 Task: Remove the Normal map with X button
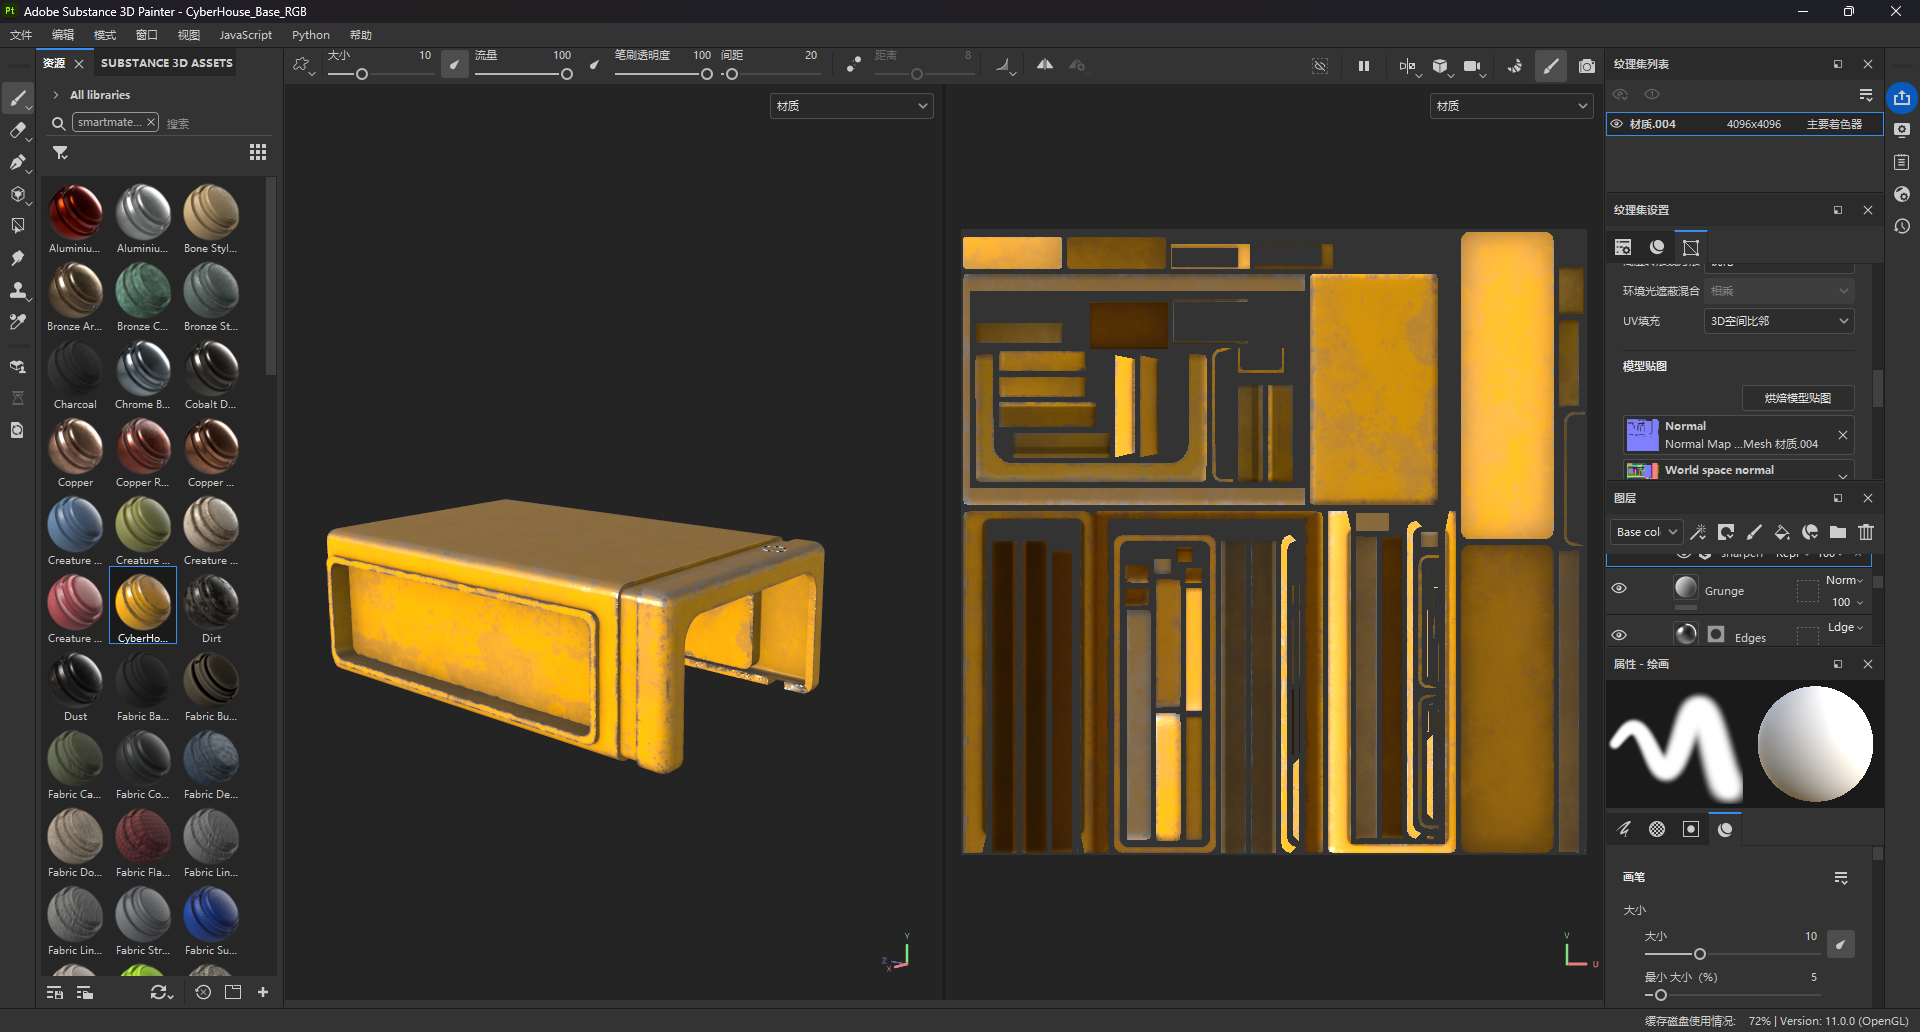coord(1842,434)
